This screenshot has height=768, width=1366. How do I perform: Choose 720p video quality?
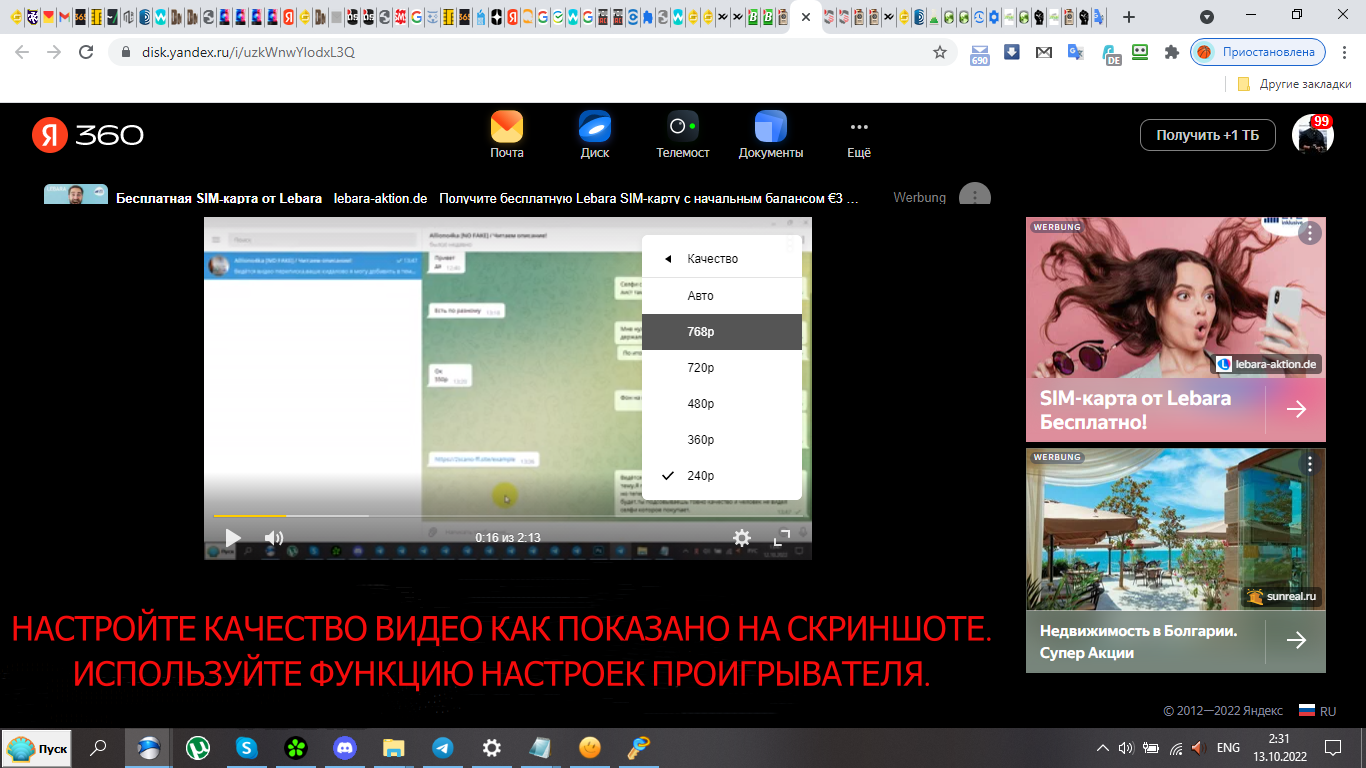click(x=722, y=368)
